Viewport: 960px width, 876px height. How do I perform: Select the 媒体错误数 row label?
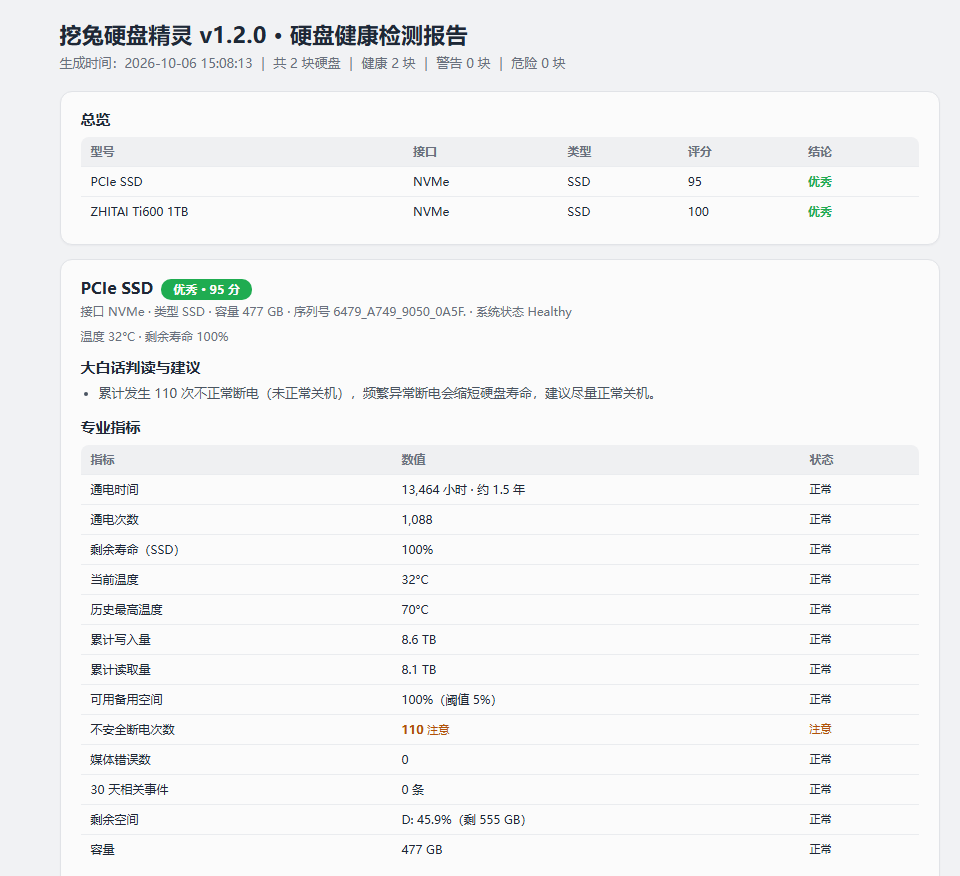120,760
